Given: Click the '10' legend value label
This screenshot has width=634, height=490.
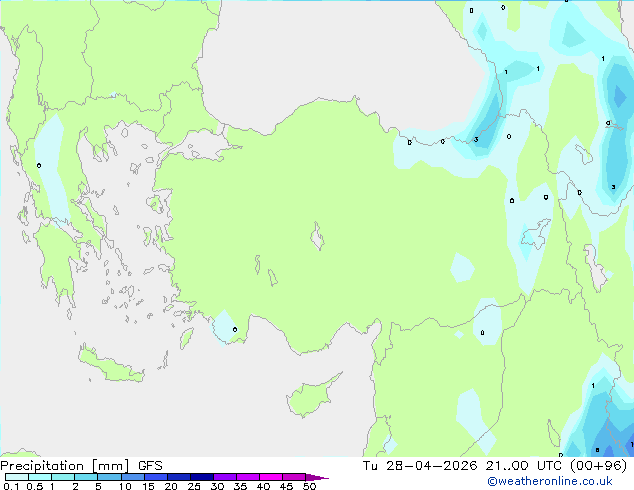Looking at the screenshot, I should [x=125, y=486].
